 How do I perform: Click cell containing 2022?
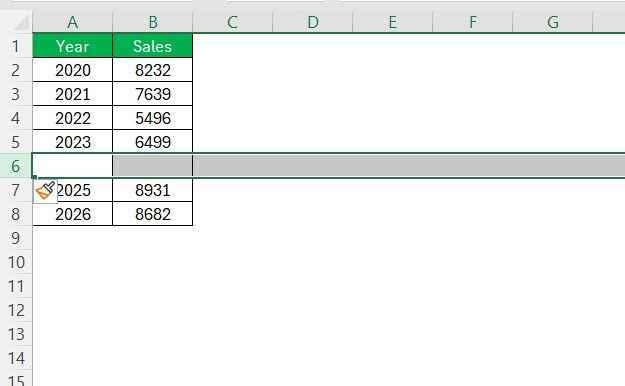point(73,118)
